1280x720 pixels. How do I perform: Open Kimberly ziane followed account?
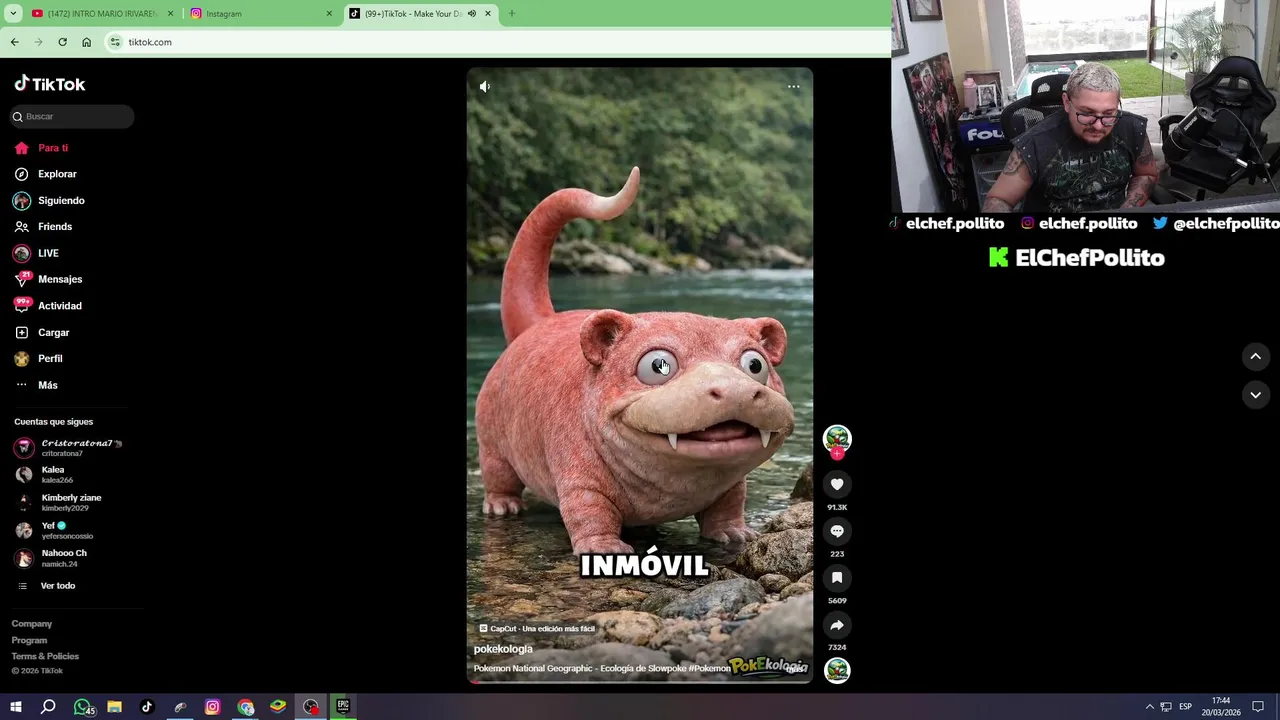[x=58, y=502]
